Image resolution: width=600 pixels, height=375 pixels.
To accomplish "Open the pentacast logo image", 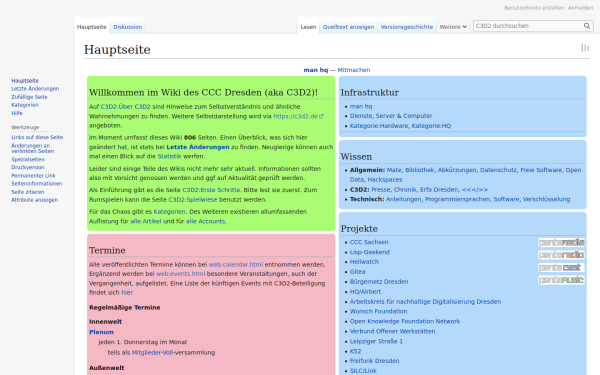I will [x=561, y=267].
